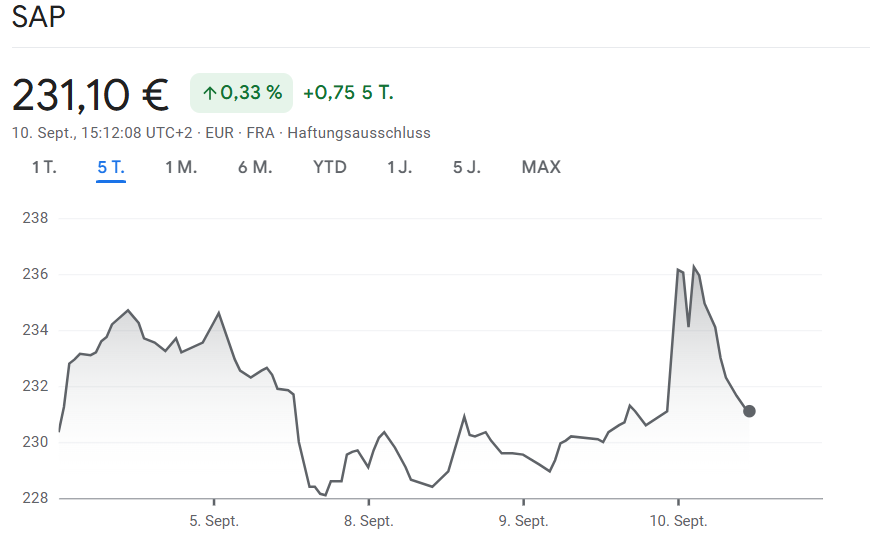Click the 8. Sept. date axis label

[369, 521]
